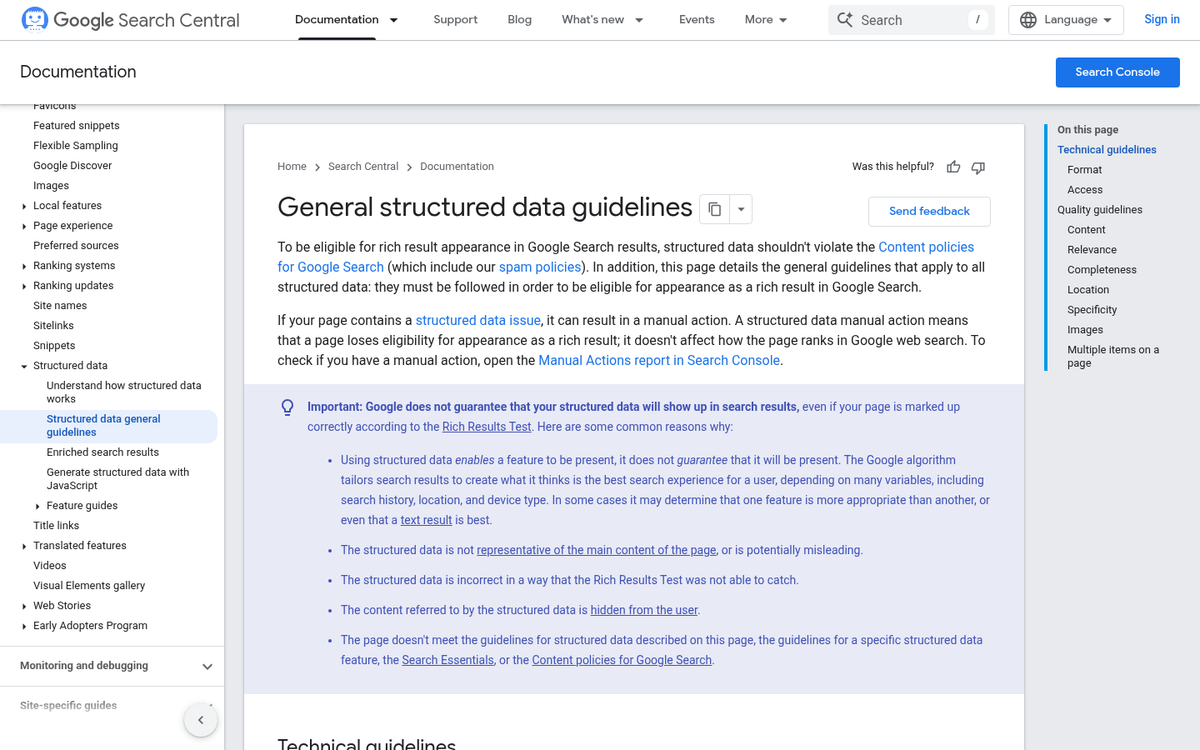The width and height of the screenshot is (1200, 750).
Task: Go to the Support tab
Action: (x=455, y=20)
